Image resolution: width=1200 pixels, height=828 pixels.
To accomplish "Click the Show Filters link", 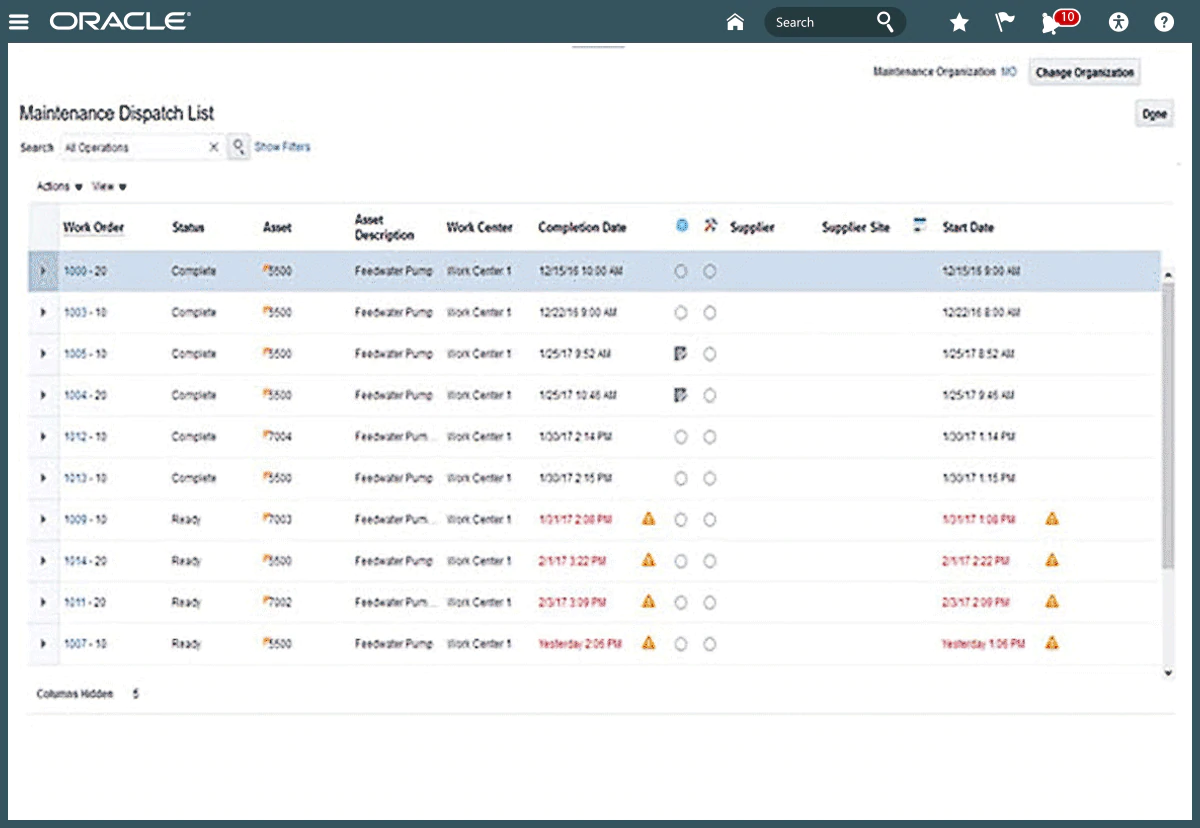I will tap(282, 147).
